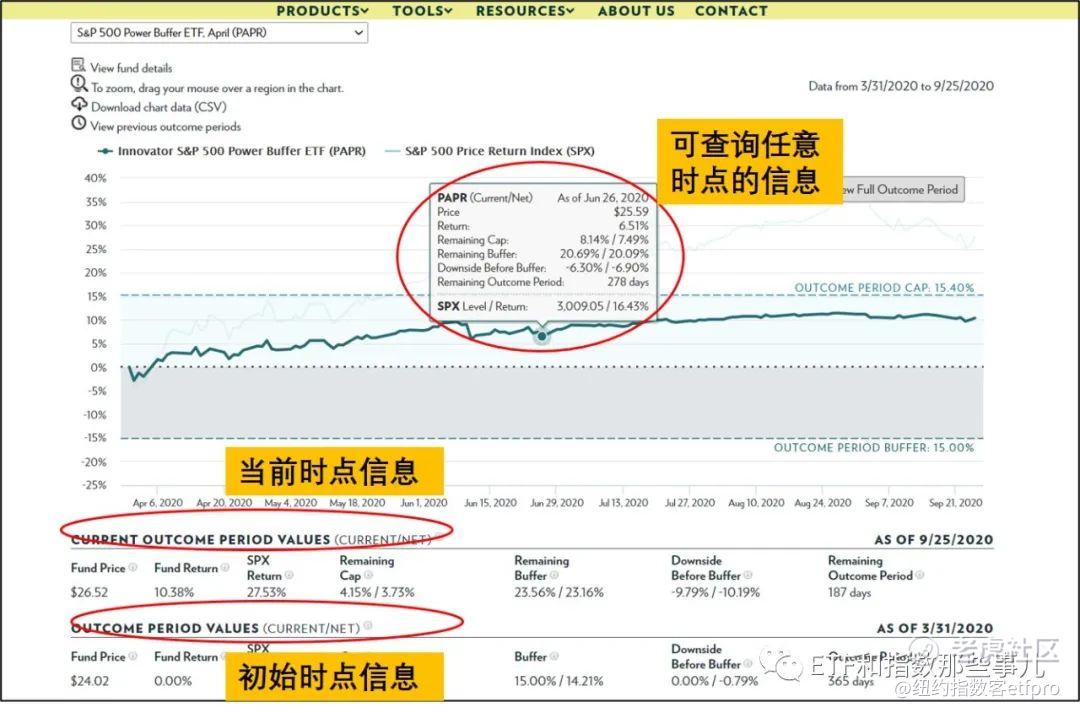Click the Remaining Outcome Period info icon
1080x713 pixels.
[x=920, y=575]
